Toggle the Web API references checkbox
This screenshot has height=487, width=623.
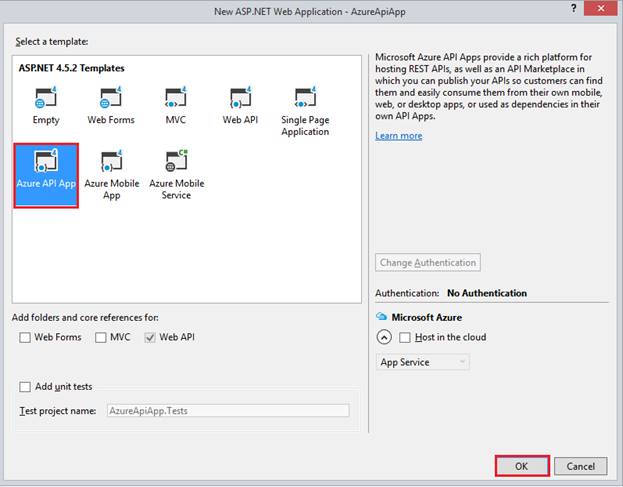(x=150, y=338)
